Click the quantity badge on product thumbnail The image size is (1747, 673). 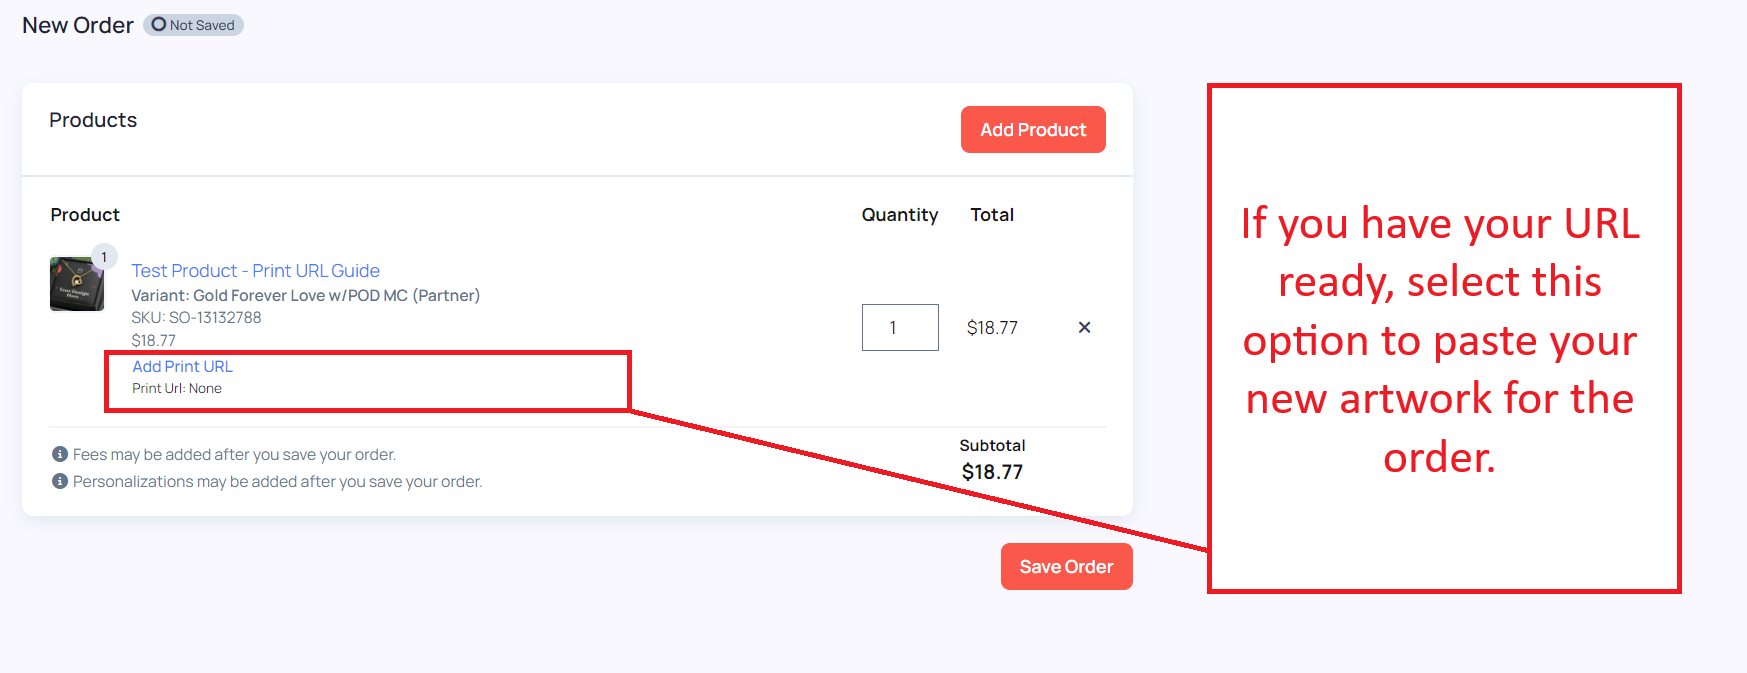pos(104,257)
